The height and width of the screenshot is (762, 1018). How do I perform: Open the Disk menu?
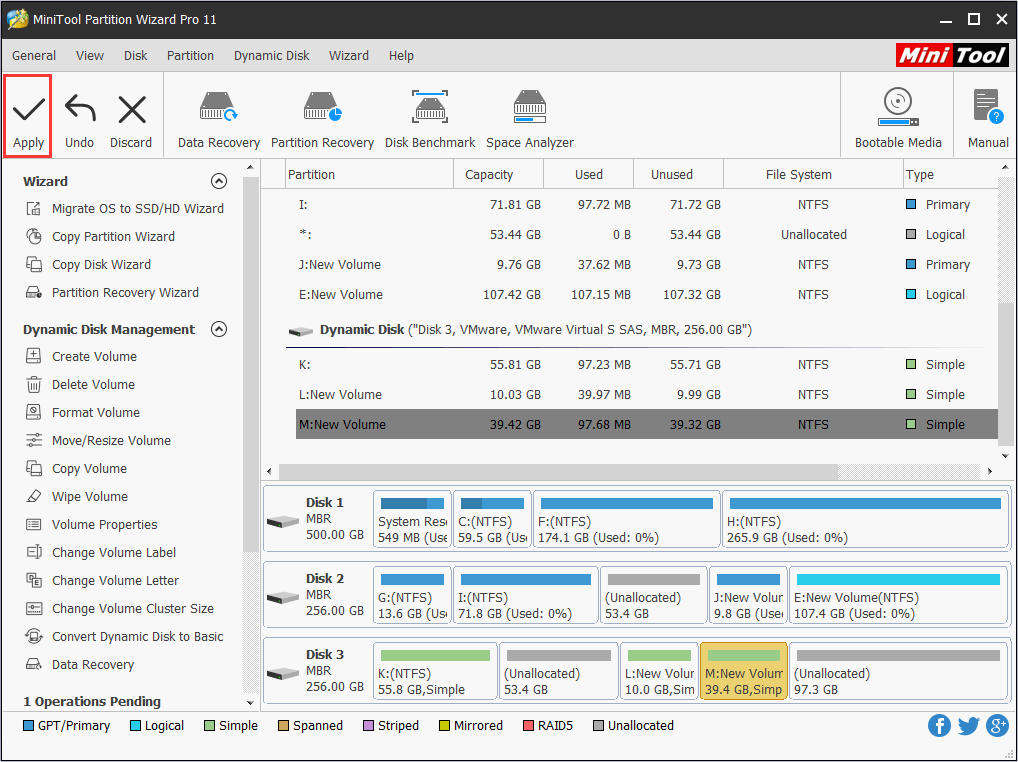coord(136,56)
